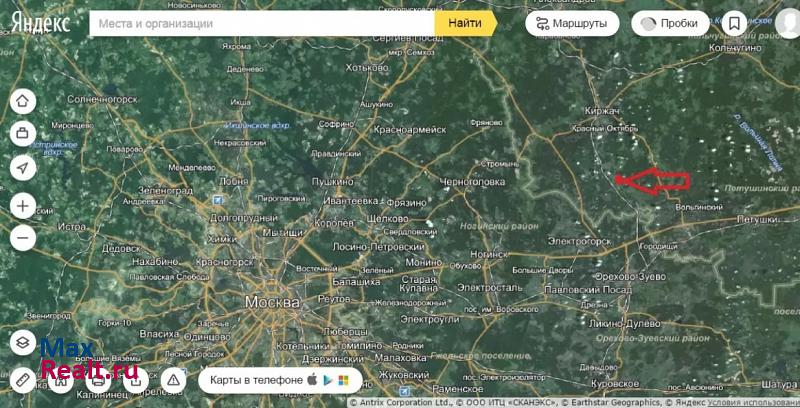The width and height of the screenshot is (800, 408).
Task: Open the bookmarks icon
Action: (735, 23)
